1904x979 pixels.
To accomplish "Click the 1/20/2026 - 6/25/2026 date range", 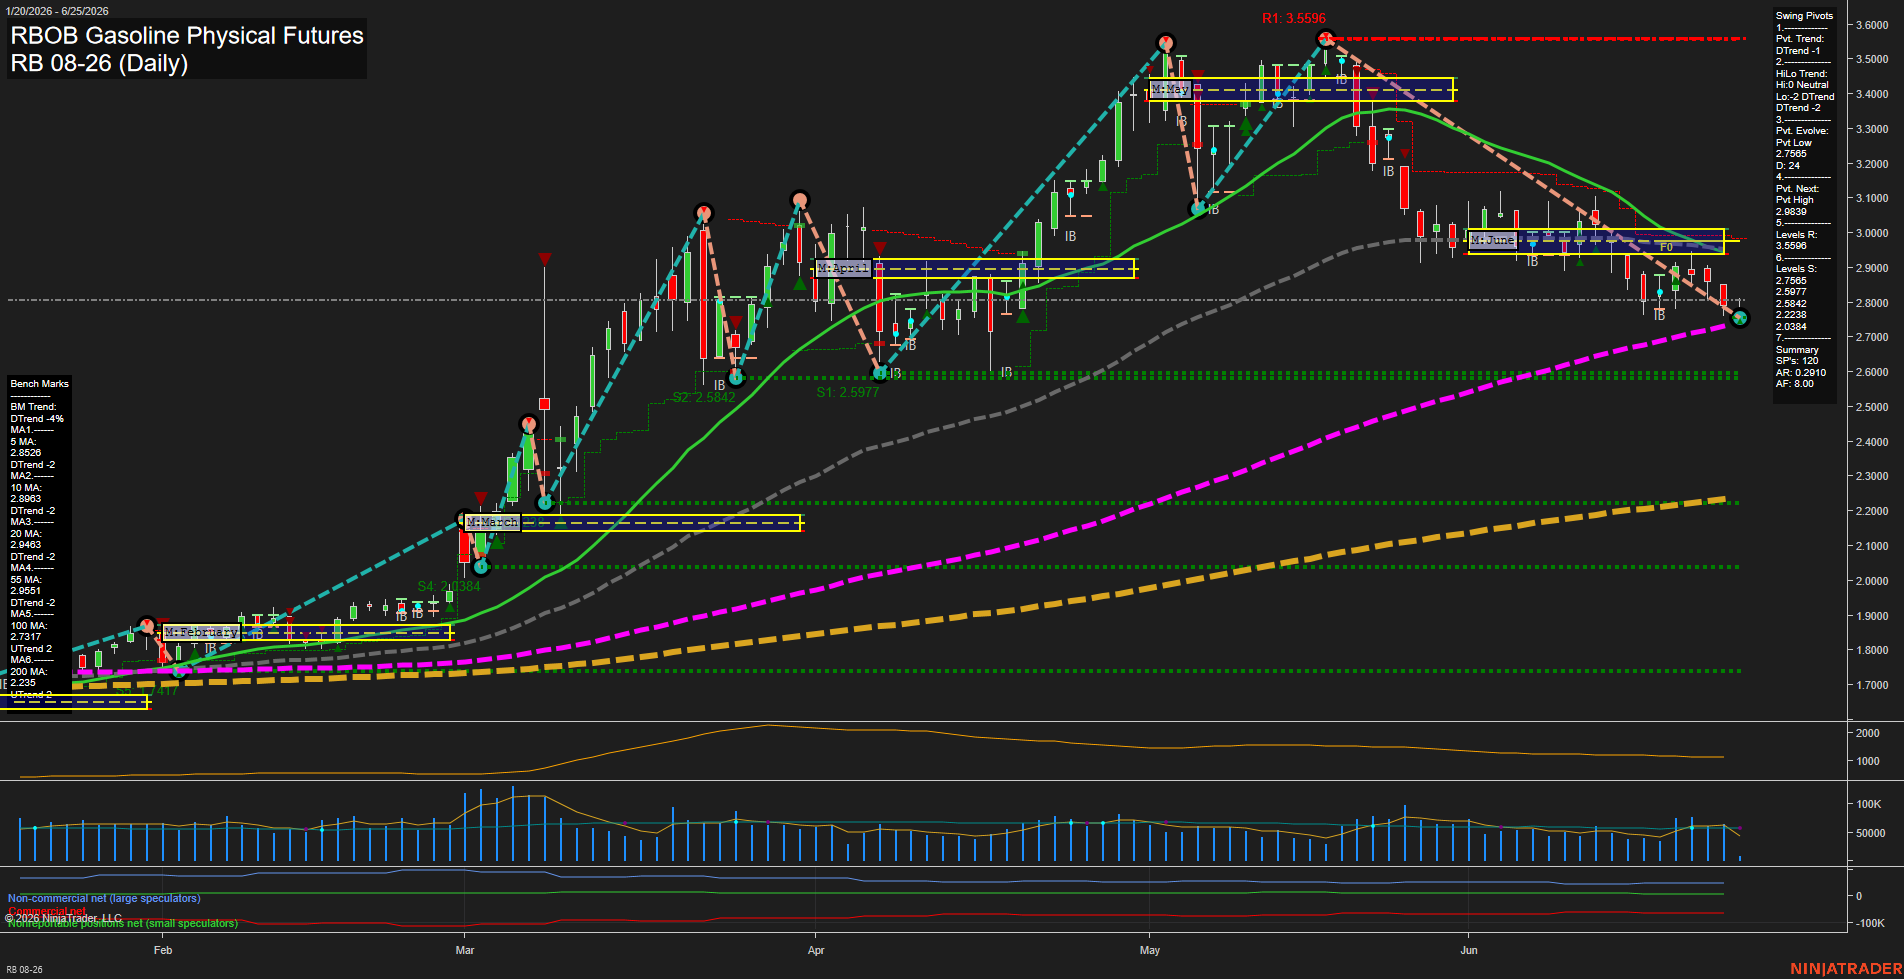I will 57,11.
